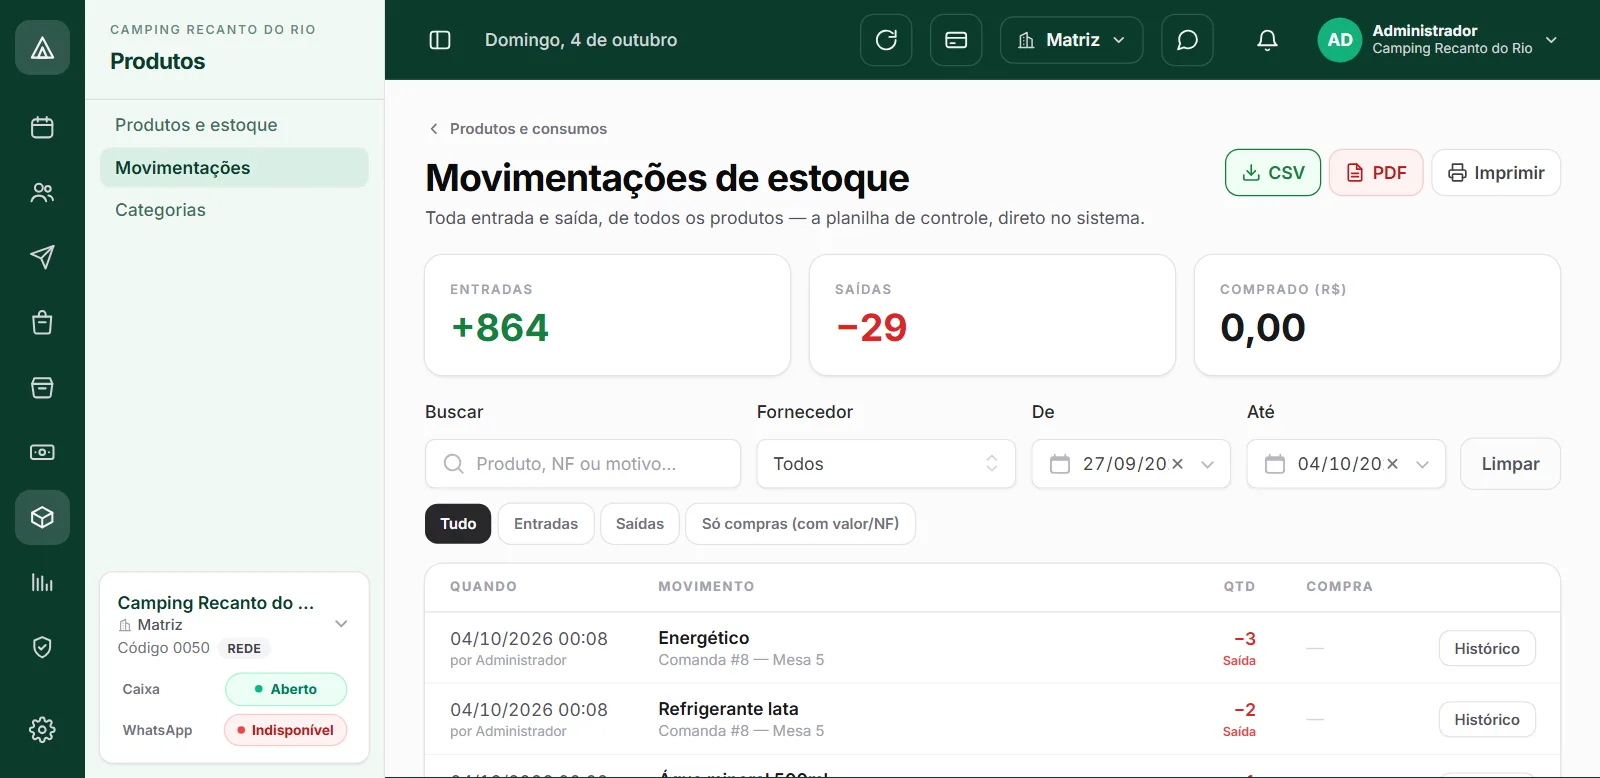This screenshot has height=778, width=1600.
Task: Click the Limpar filters button
Action: point(1510,464)
